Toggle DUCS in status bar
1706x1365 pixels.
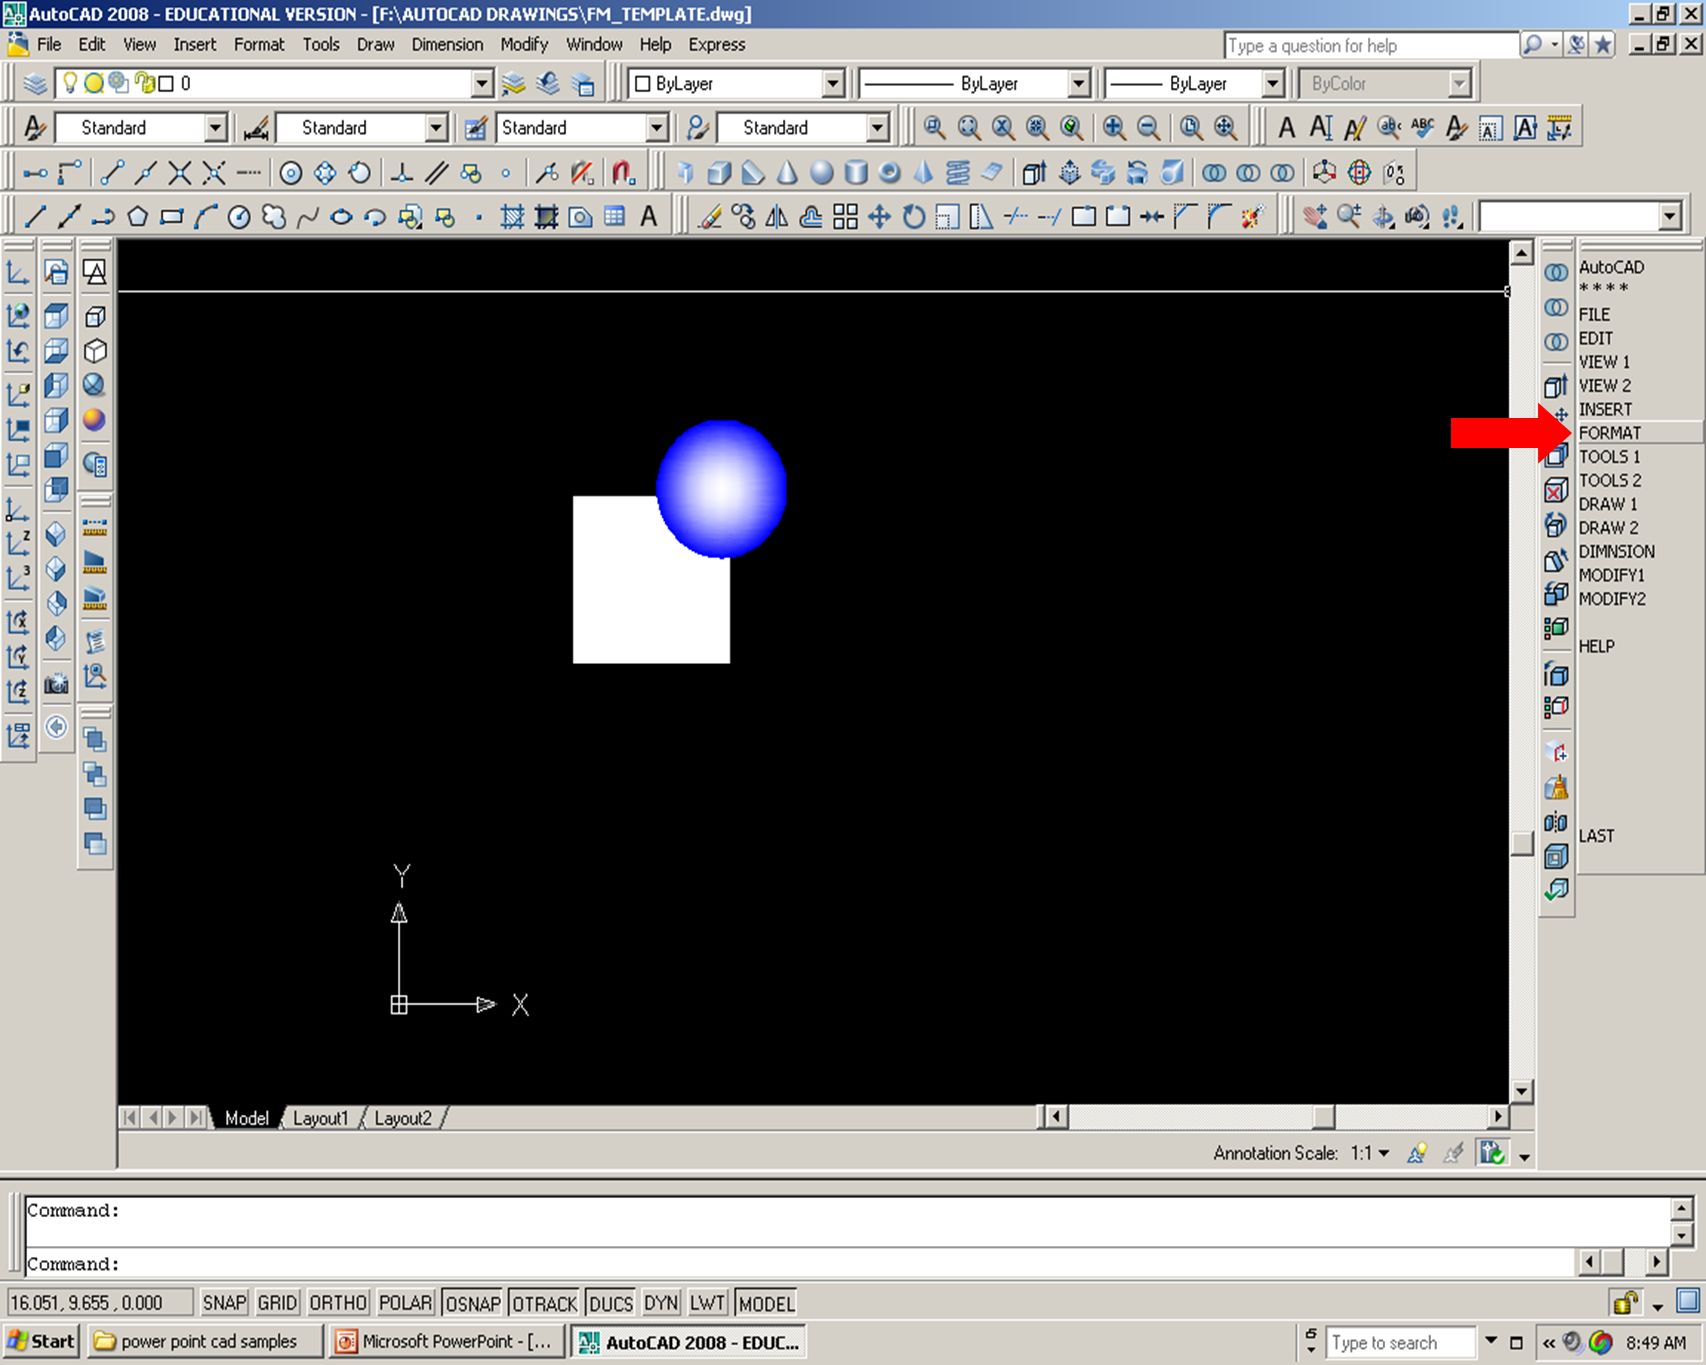coord(611,1303)
